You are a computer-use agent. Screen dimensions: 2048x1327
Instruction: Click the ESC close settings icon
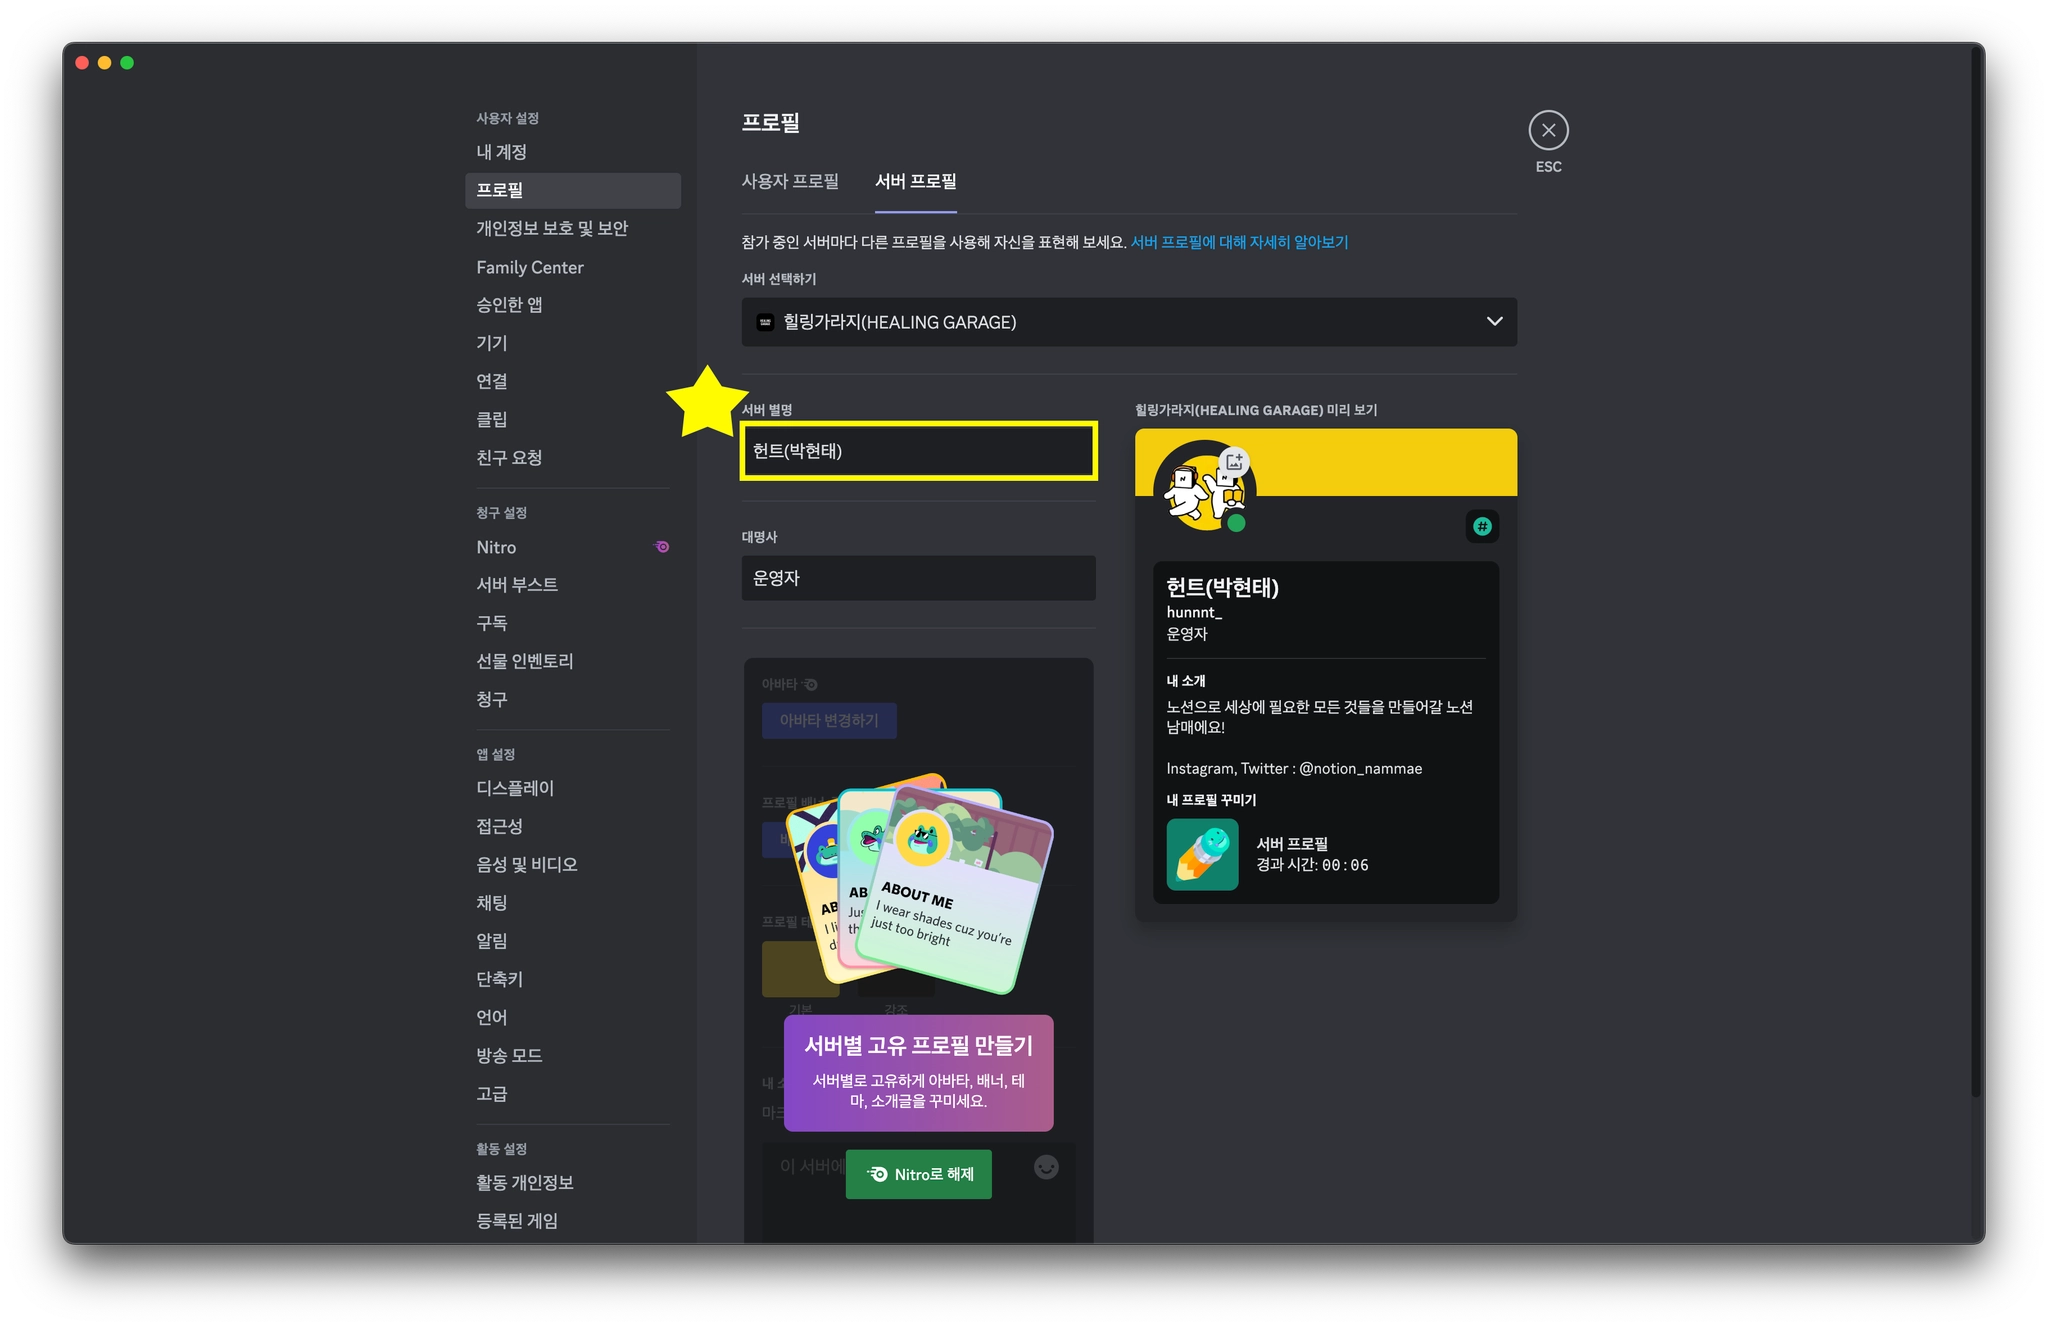click(1548, 130)
